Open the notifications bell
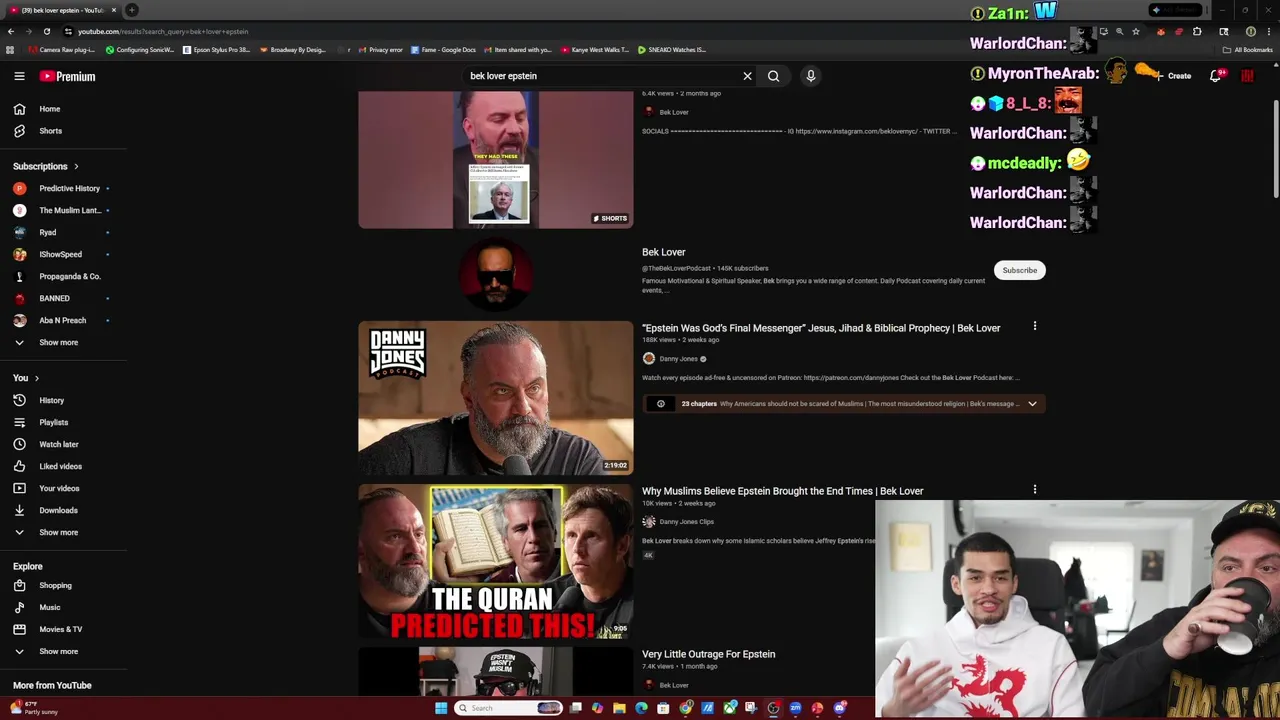1280x720 pixels. tap(1216, 76)
